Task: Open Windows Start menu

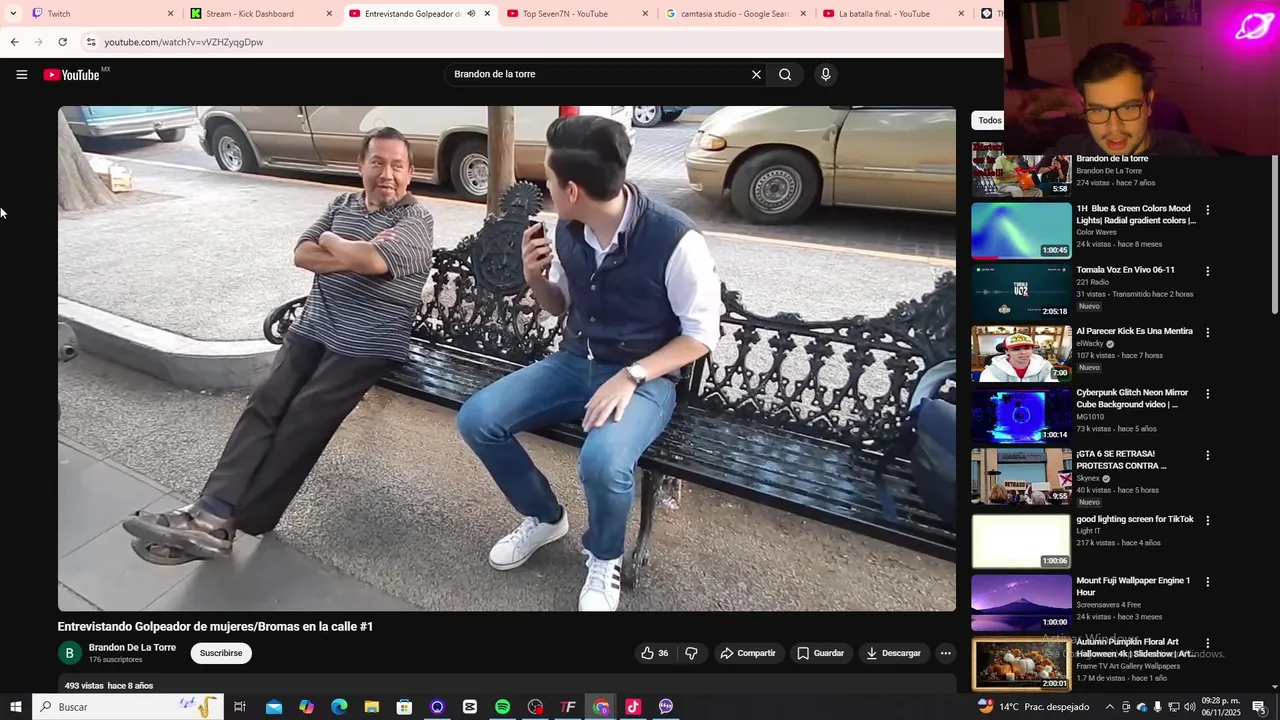Action: tap(16, 707)
